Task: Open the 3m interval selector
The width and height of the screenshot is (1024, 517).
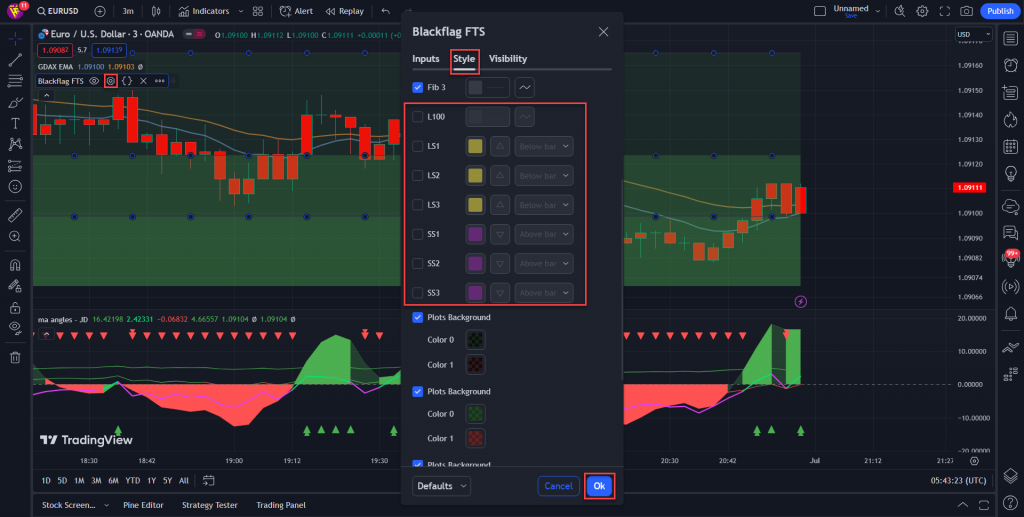Action: click(128, 11)
